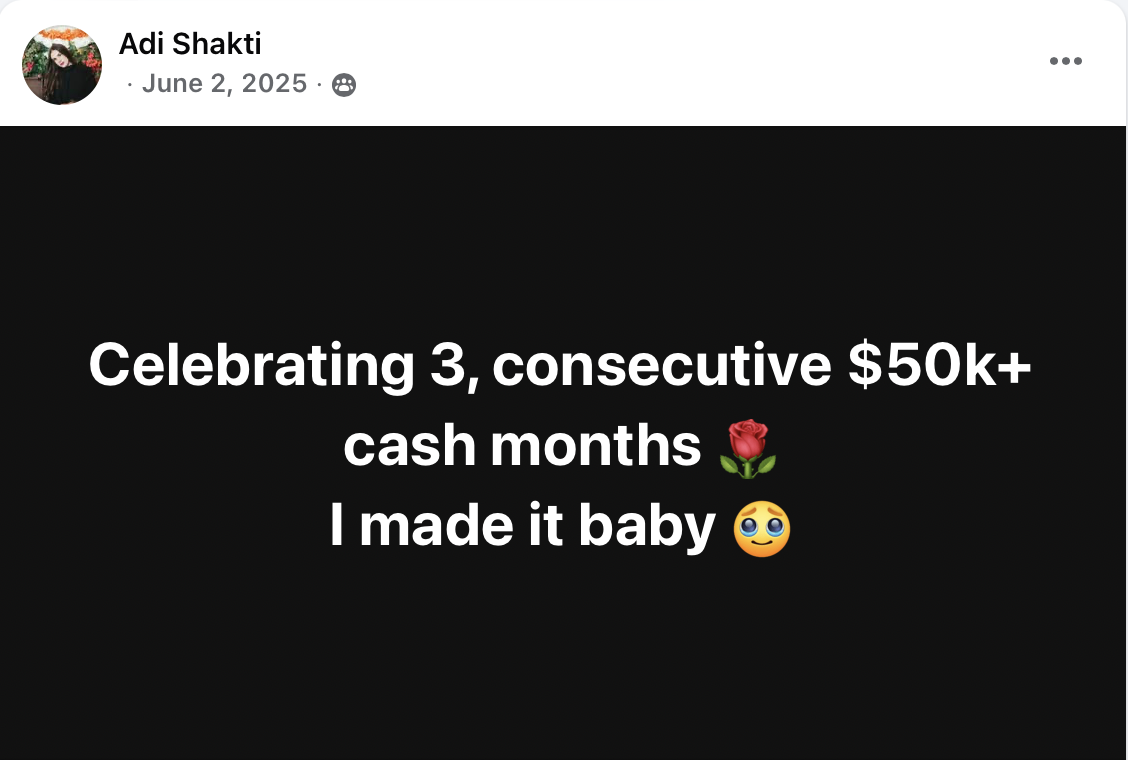Click the word "baby" in the post

click(x=646, y=529)
